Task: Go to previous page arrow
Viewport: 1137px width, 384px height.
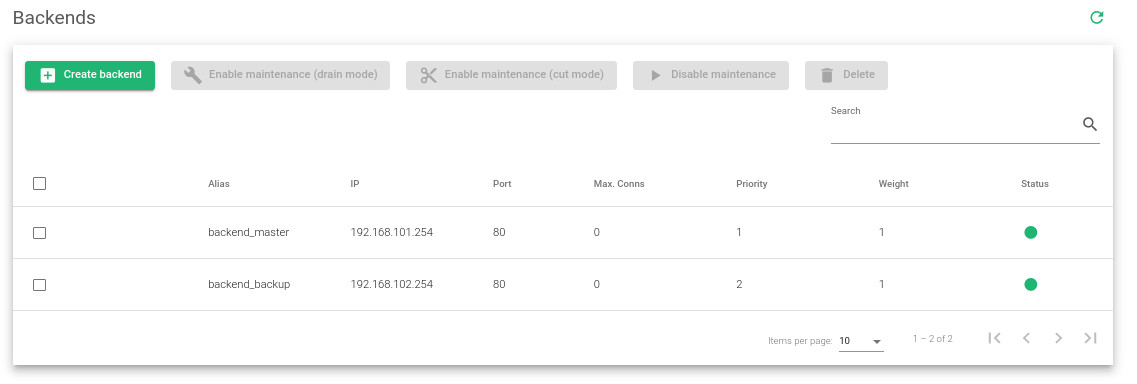Action: point(1026,338)
